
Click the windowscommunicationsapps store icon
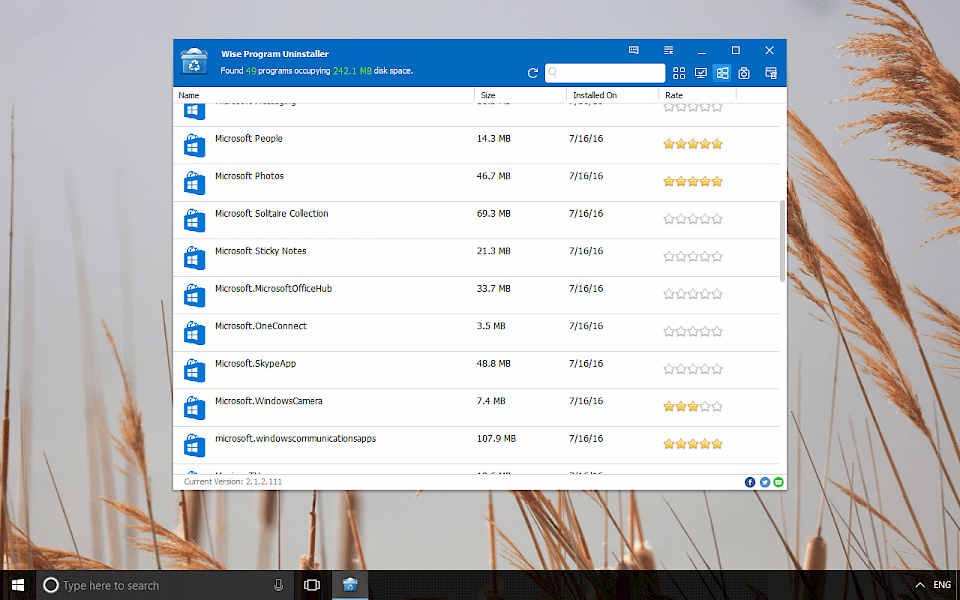coord(194,445)
